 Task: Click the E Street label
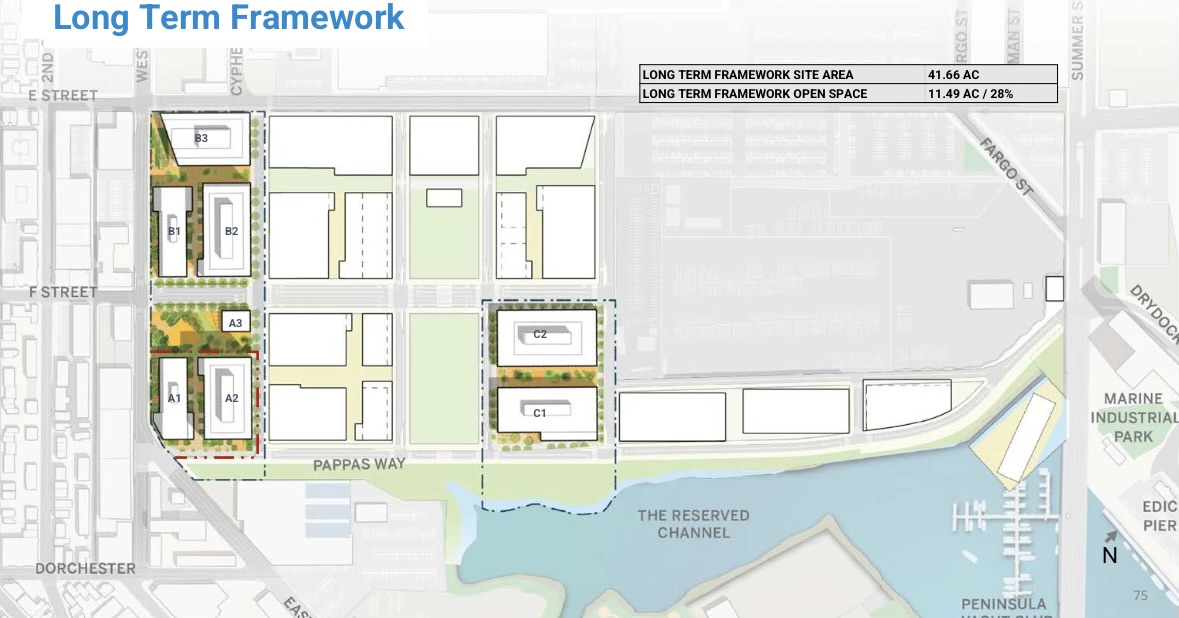[63, 95]
